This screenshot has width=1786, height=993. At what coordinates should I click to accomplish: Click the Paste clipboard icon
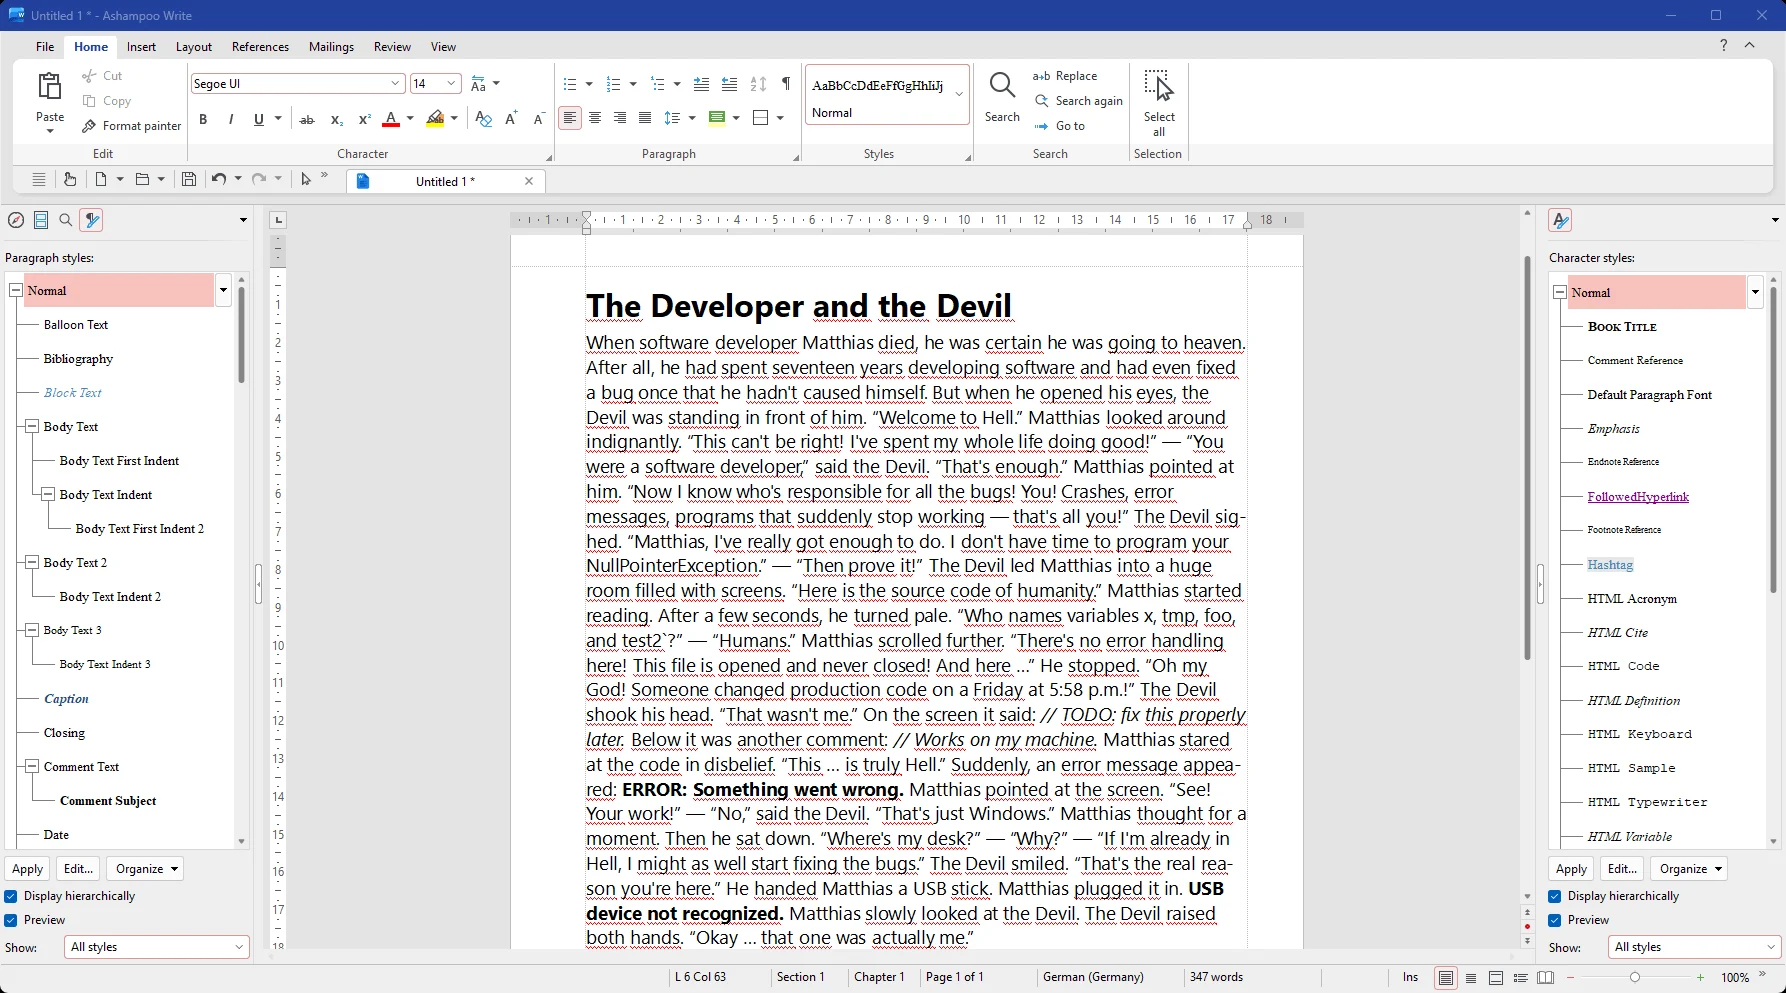pos(49,87)
